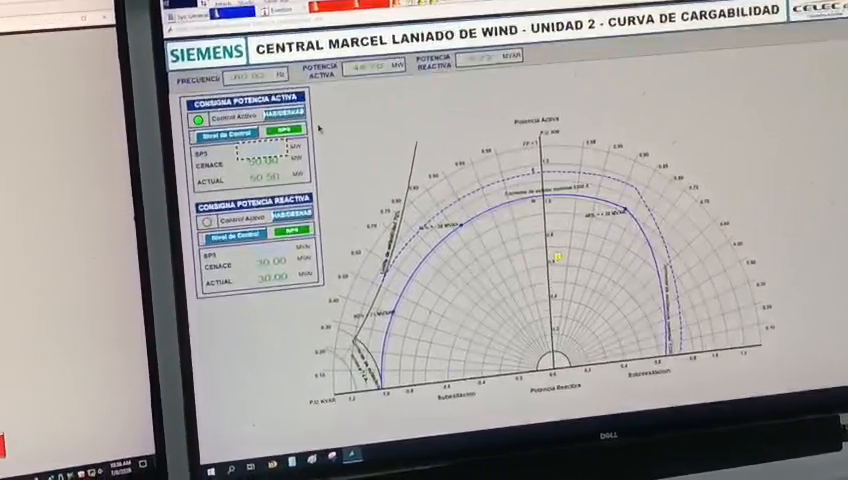The height and width of the screenshot is (480, 848).
Task: Click HAB/DESHAB in Consigna Potencia Activa
Action: pyautogui.click(x=284, y=113)
